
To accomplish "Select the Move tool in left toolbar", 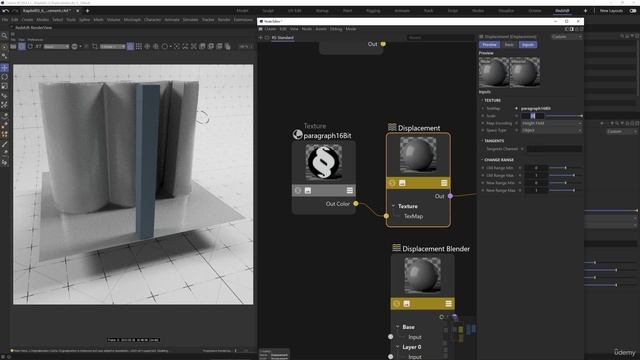I will tap(4, 68).
